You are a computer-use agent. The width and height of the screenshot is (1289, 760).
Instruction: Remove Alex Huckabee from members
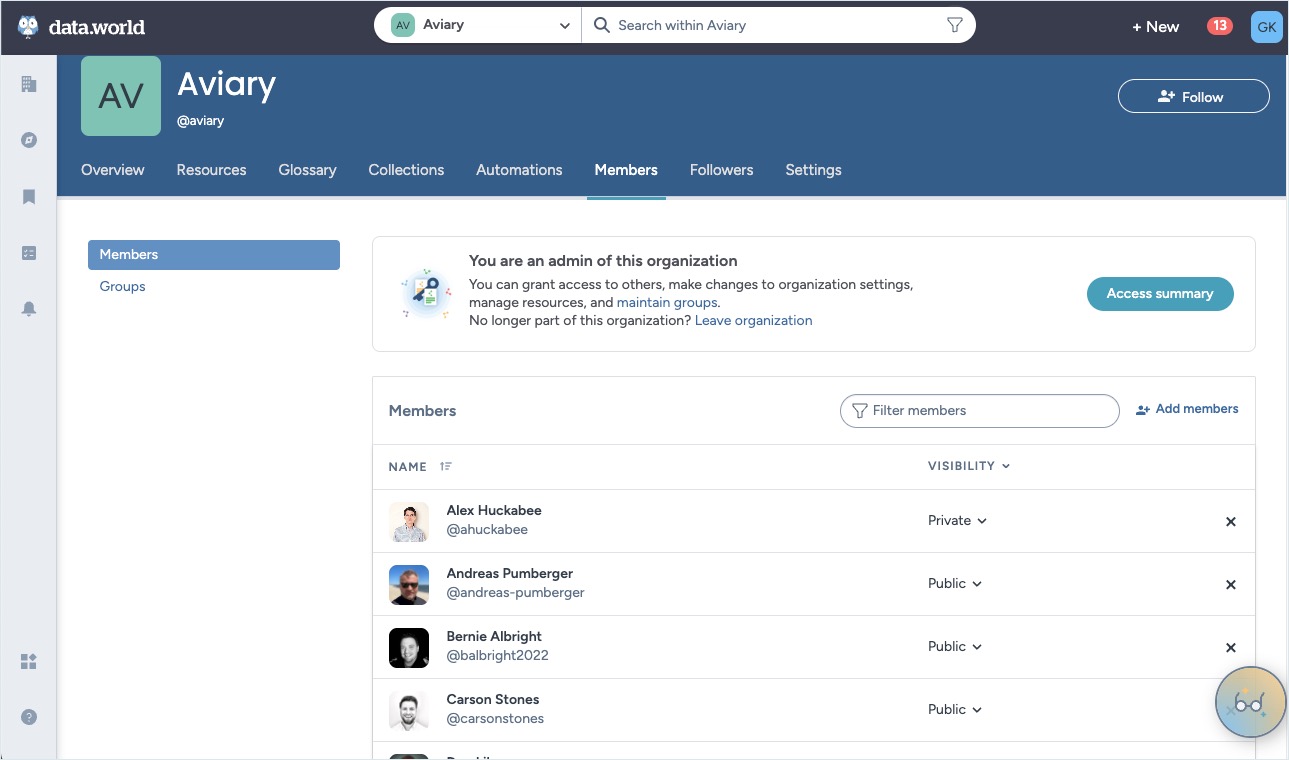[x=1231, y=521]
